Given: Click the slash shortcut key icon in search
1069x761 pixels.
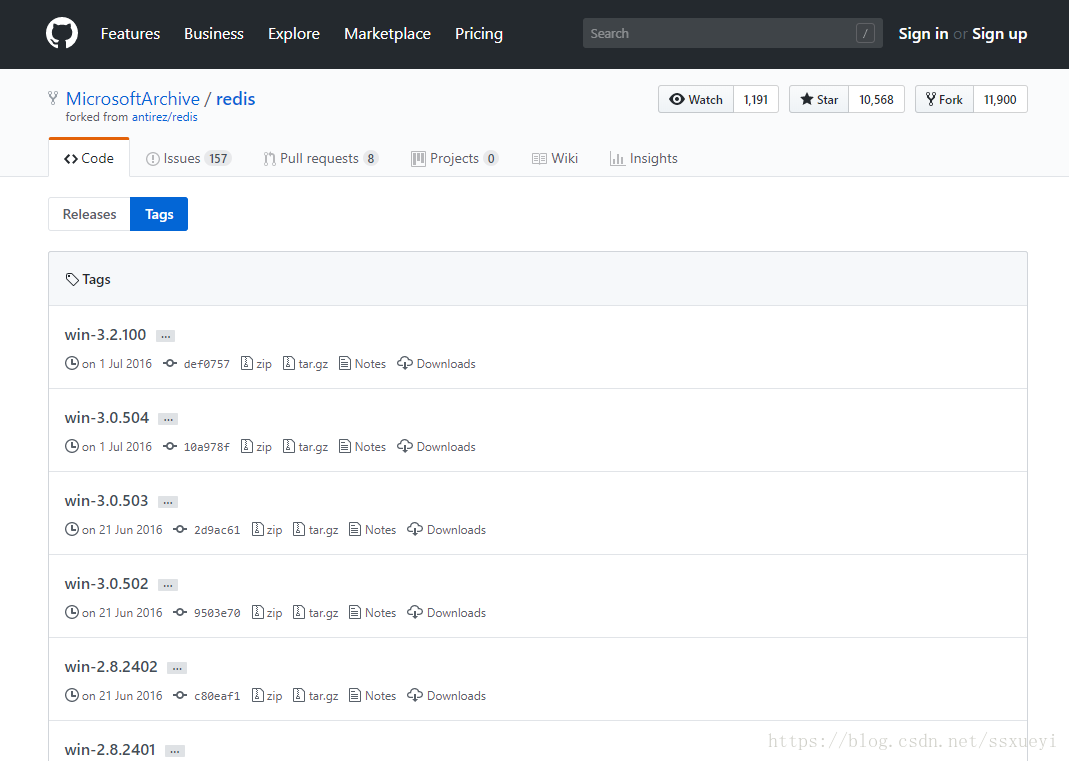Looking at the screenshot, I should pos(865,33).
